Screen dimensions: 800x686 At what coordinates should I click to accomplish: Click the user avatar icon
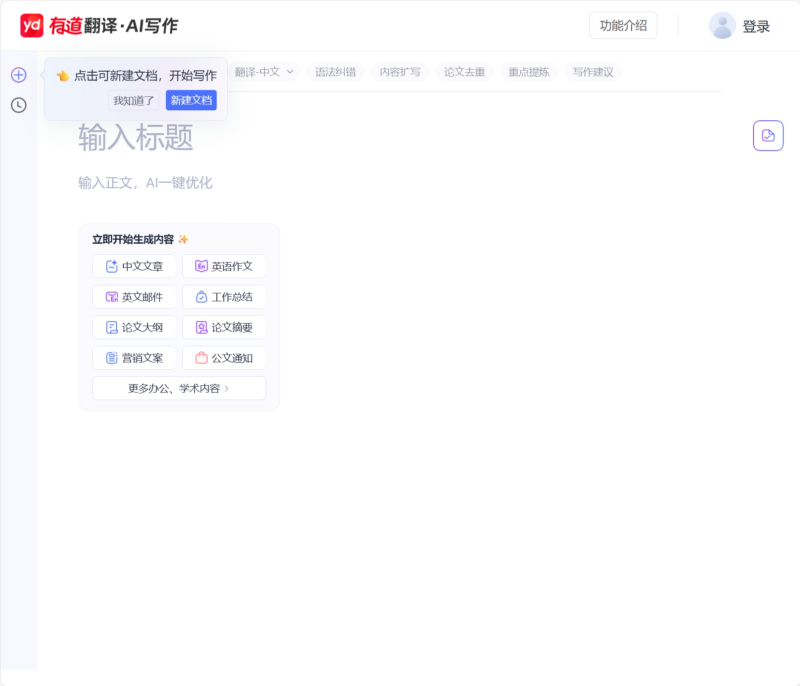(722, 26)
